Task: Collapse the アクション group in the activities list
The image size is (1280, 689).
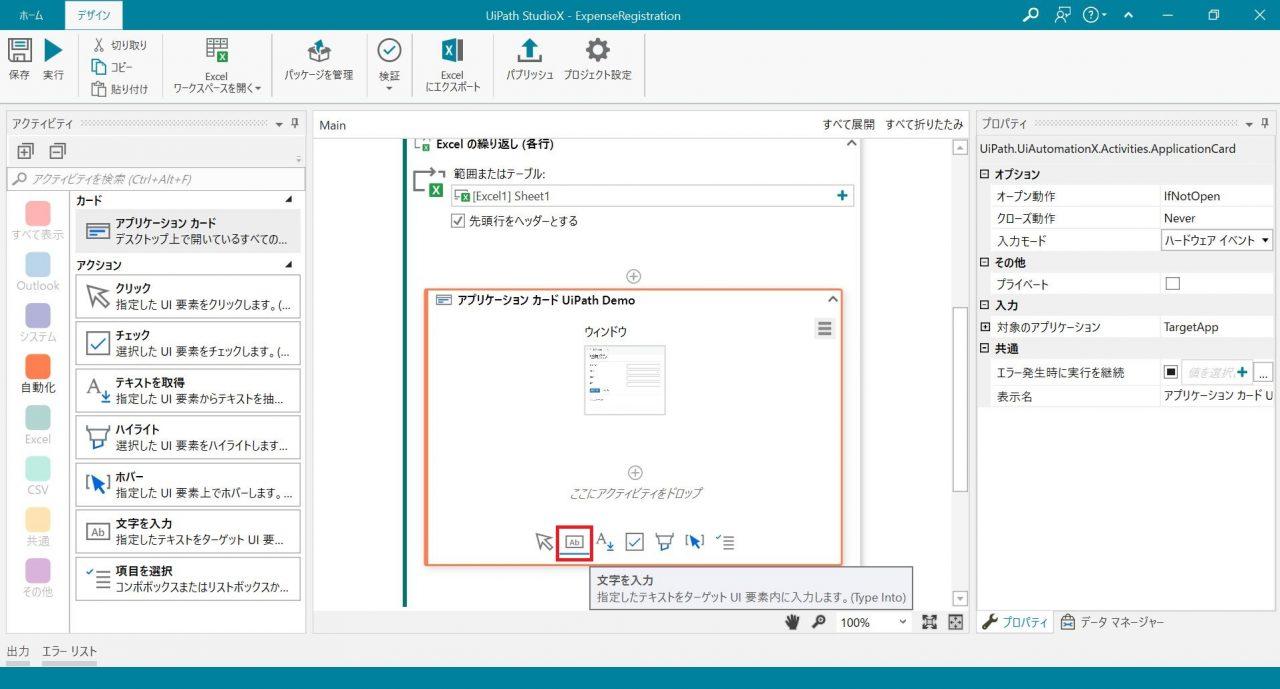Action: pyautogui.click(x=289, y=265)
